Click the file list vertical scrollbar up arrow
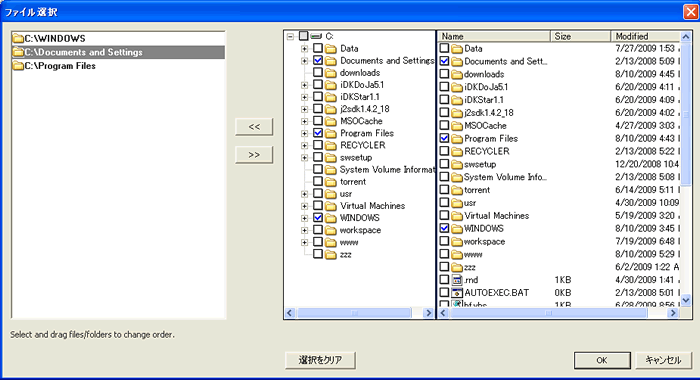The width and height of the screenshot is (700, 380). point(686,37)
